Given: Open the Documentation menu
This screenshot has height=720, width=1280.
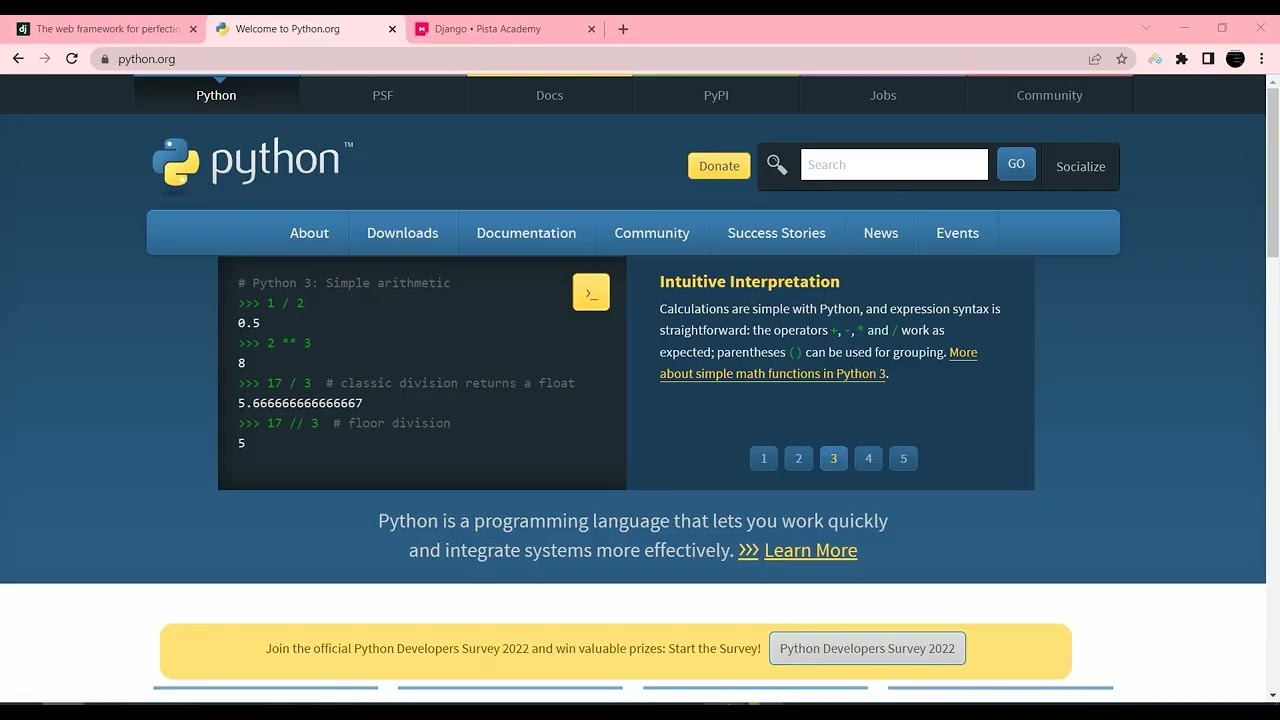Looking at the screenshot, I should pyautogui.click(x=526, y=233).
